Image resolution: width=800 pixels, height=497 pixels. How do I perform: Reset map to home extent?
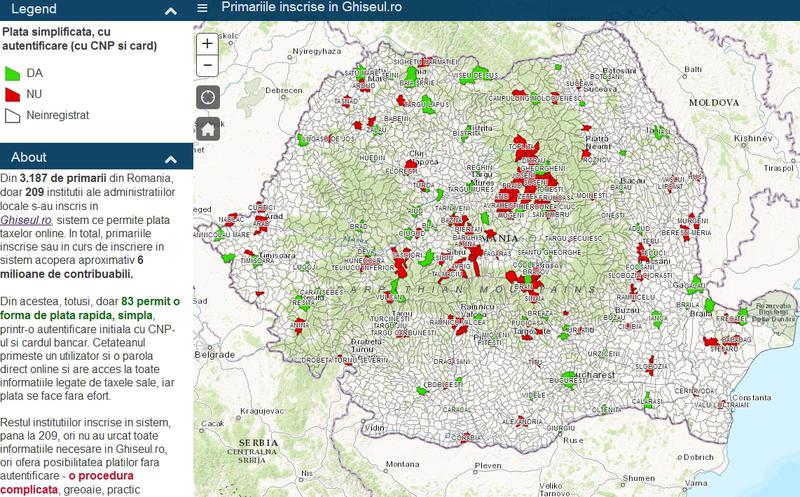(x=207, y=128)
